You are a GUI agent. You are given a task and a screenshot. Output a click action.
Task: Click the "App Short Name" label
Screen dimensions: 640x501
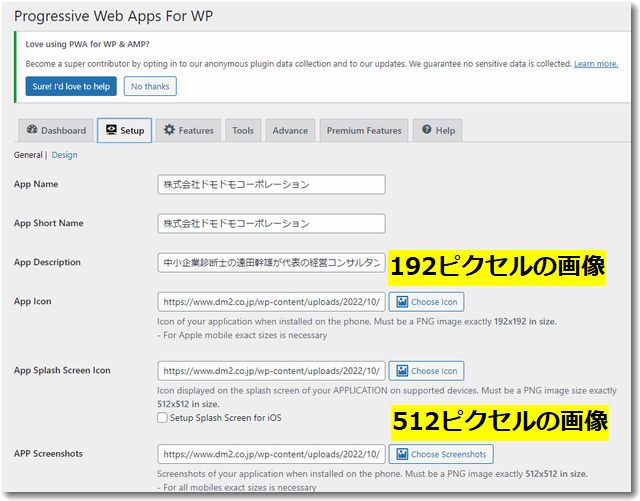49,223
